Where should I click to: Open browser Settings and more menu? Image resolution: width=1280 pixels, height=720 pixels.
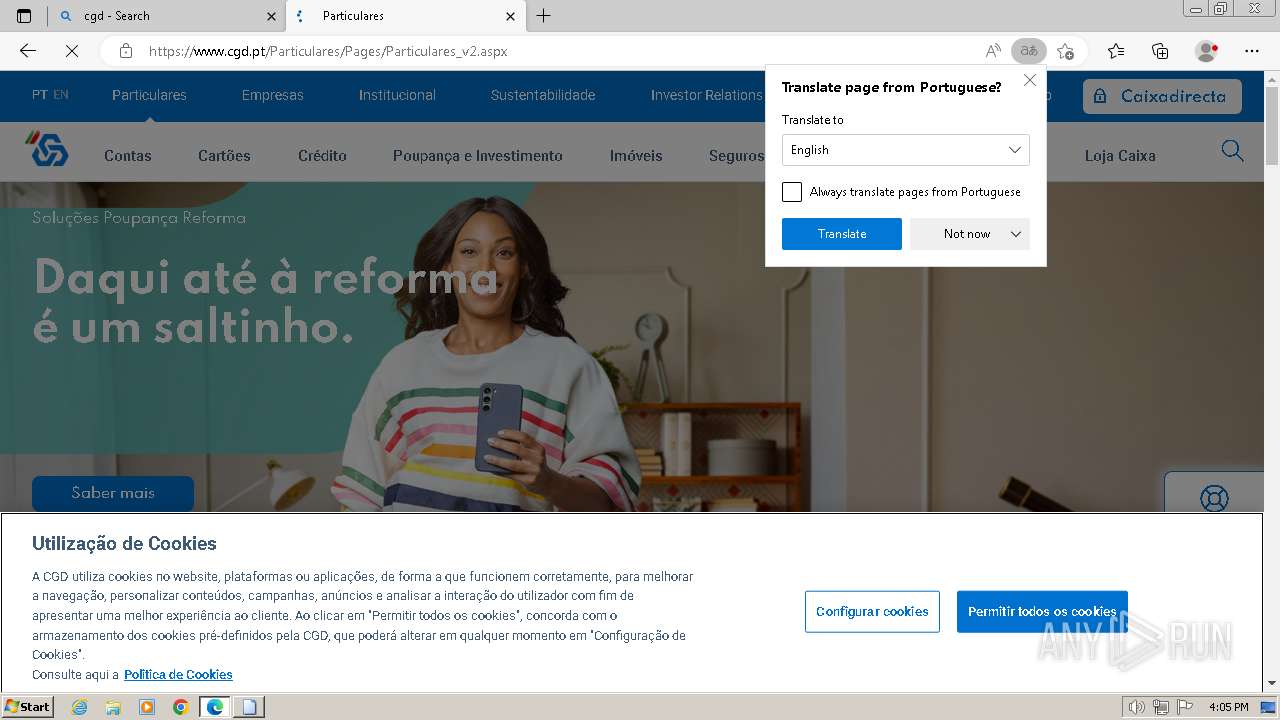click(x=1252, y=51)
